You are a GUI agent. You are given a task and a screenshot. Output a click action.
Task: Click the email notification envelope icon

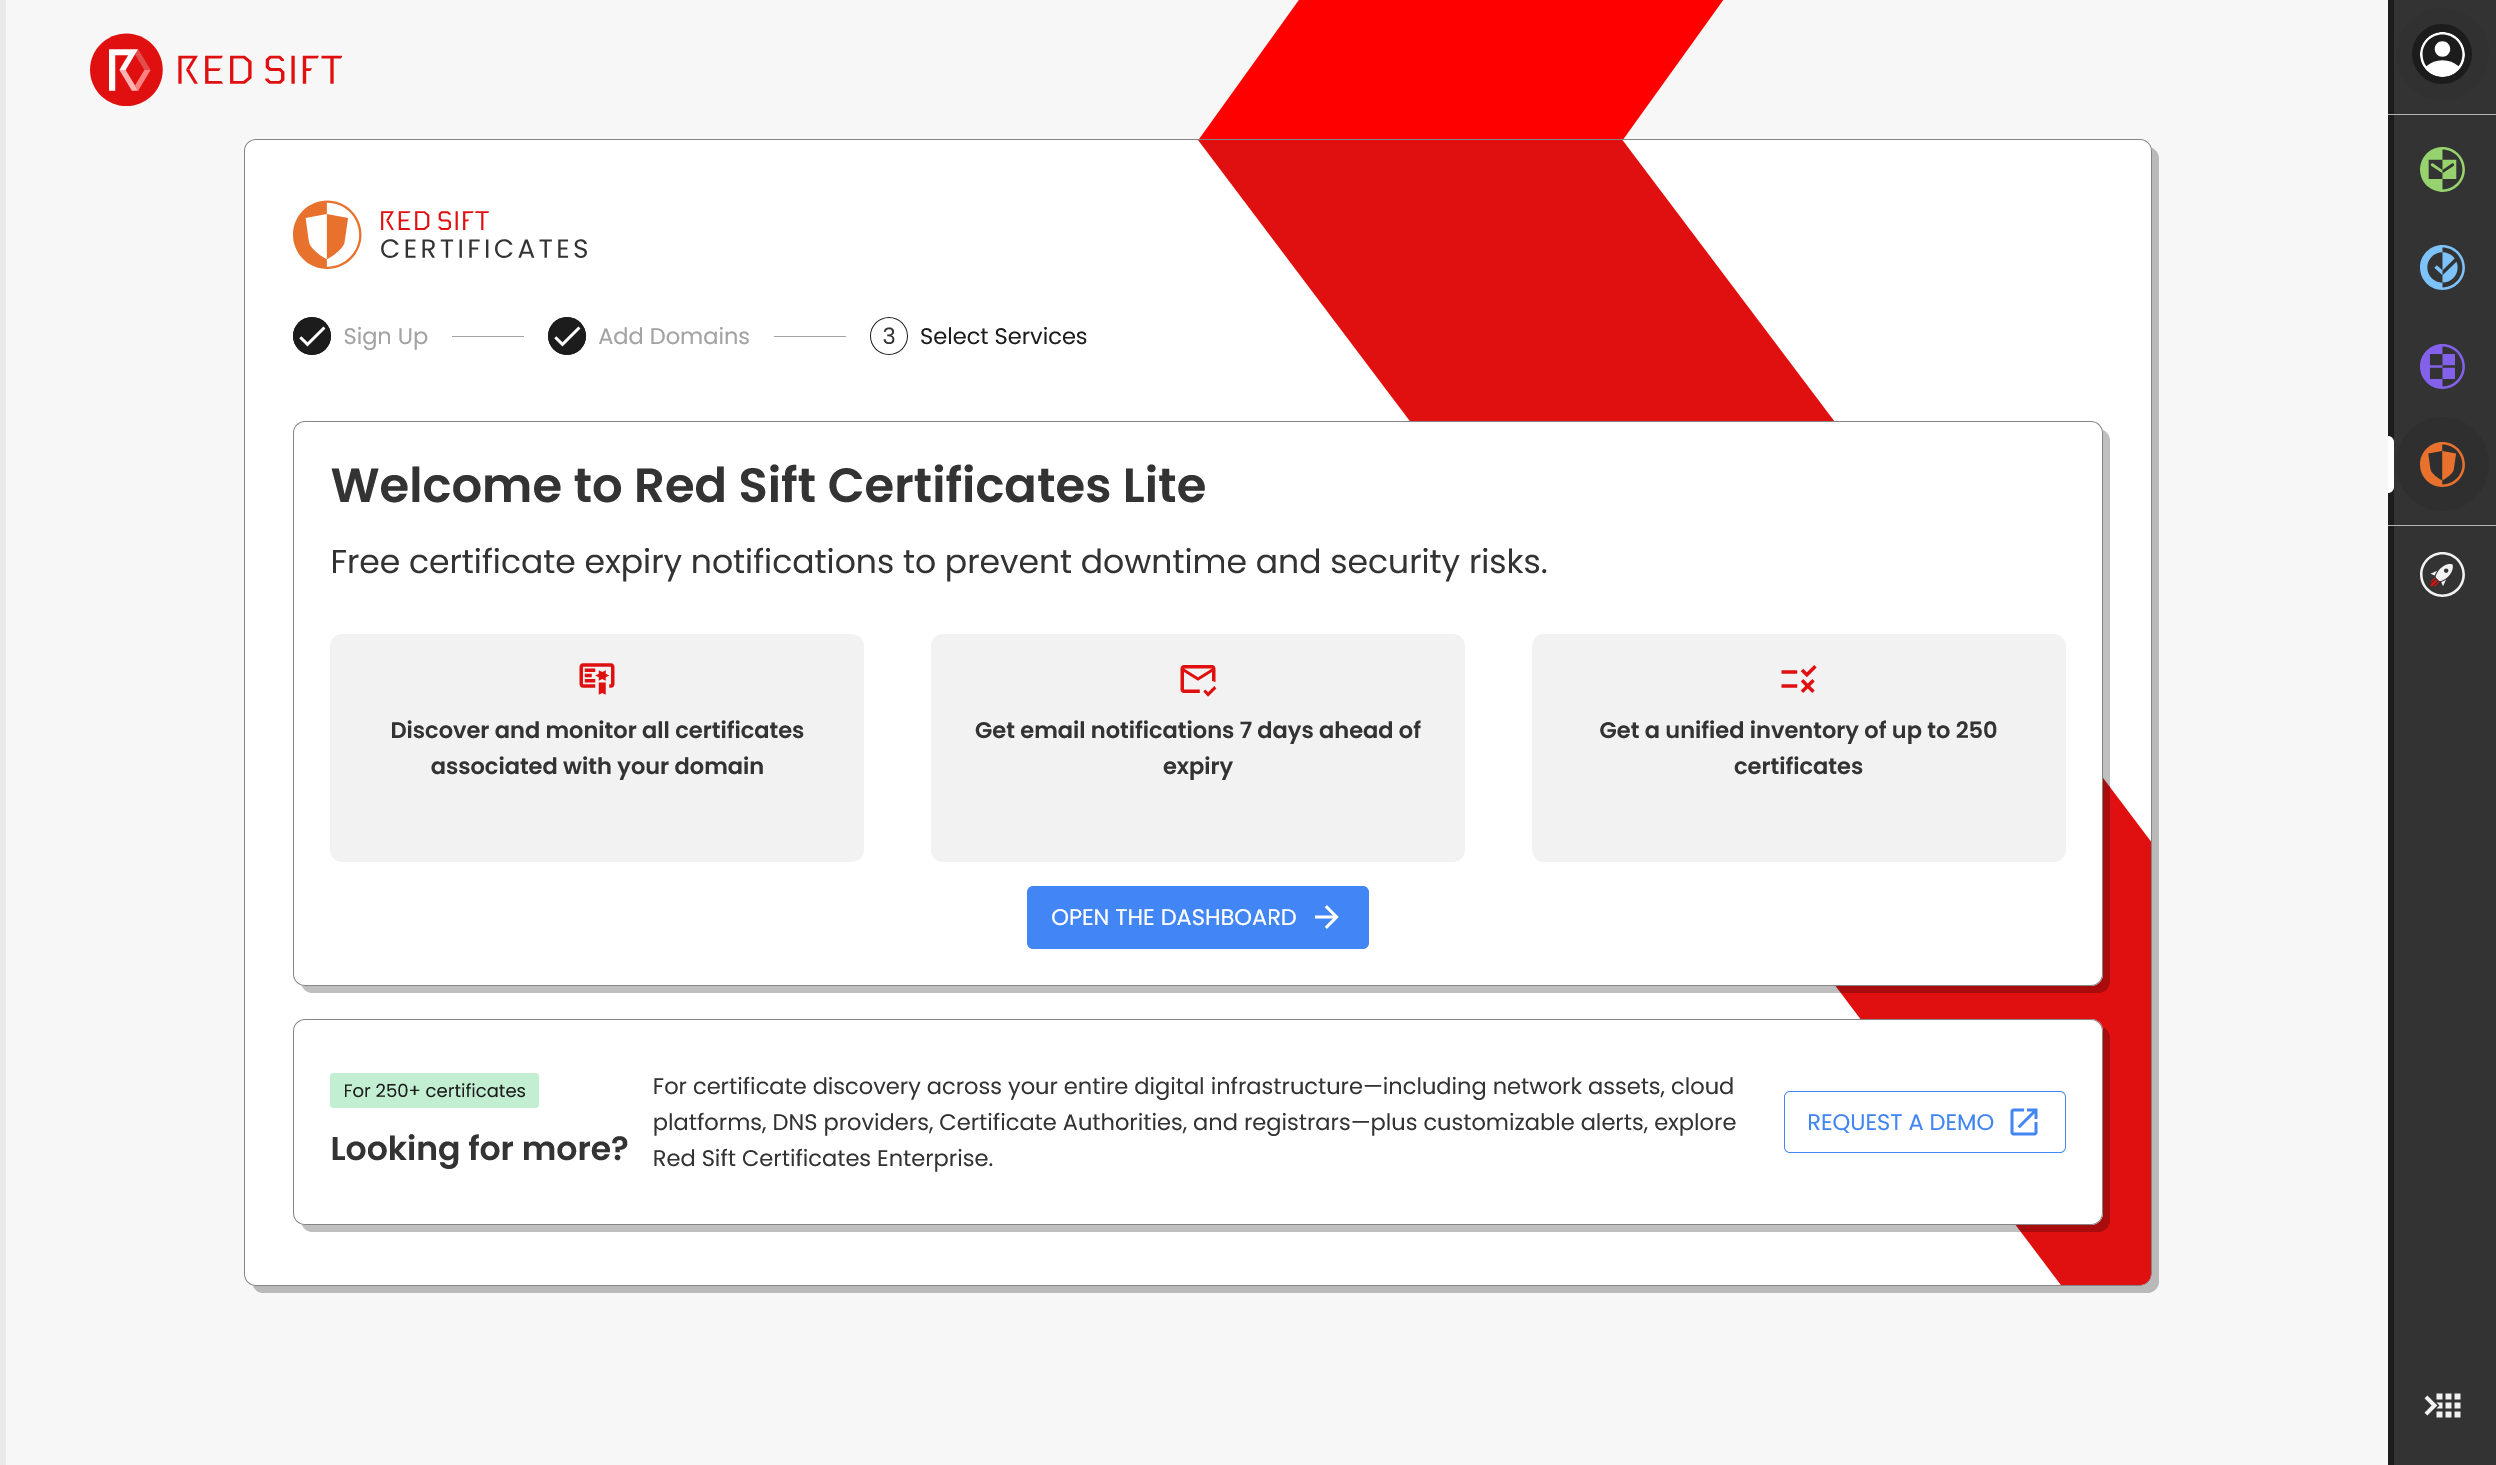[x=1198, y=680]
